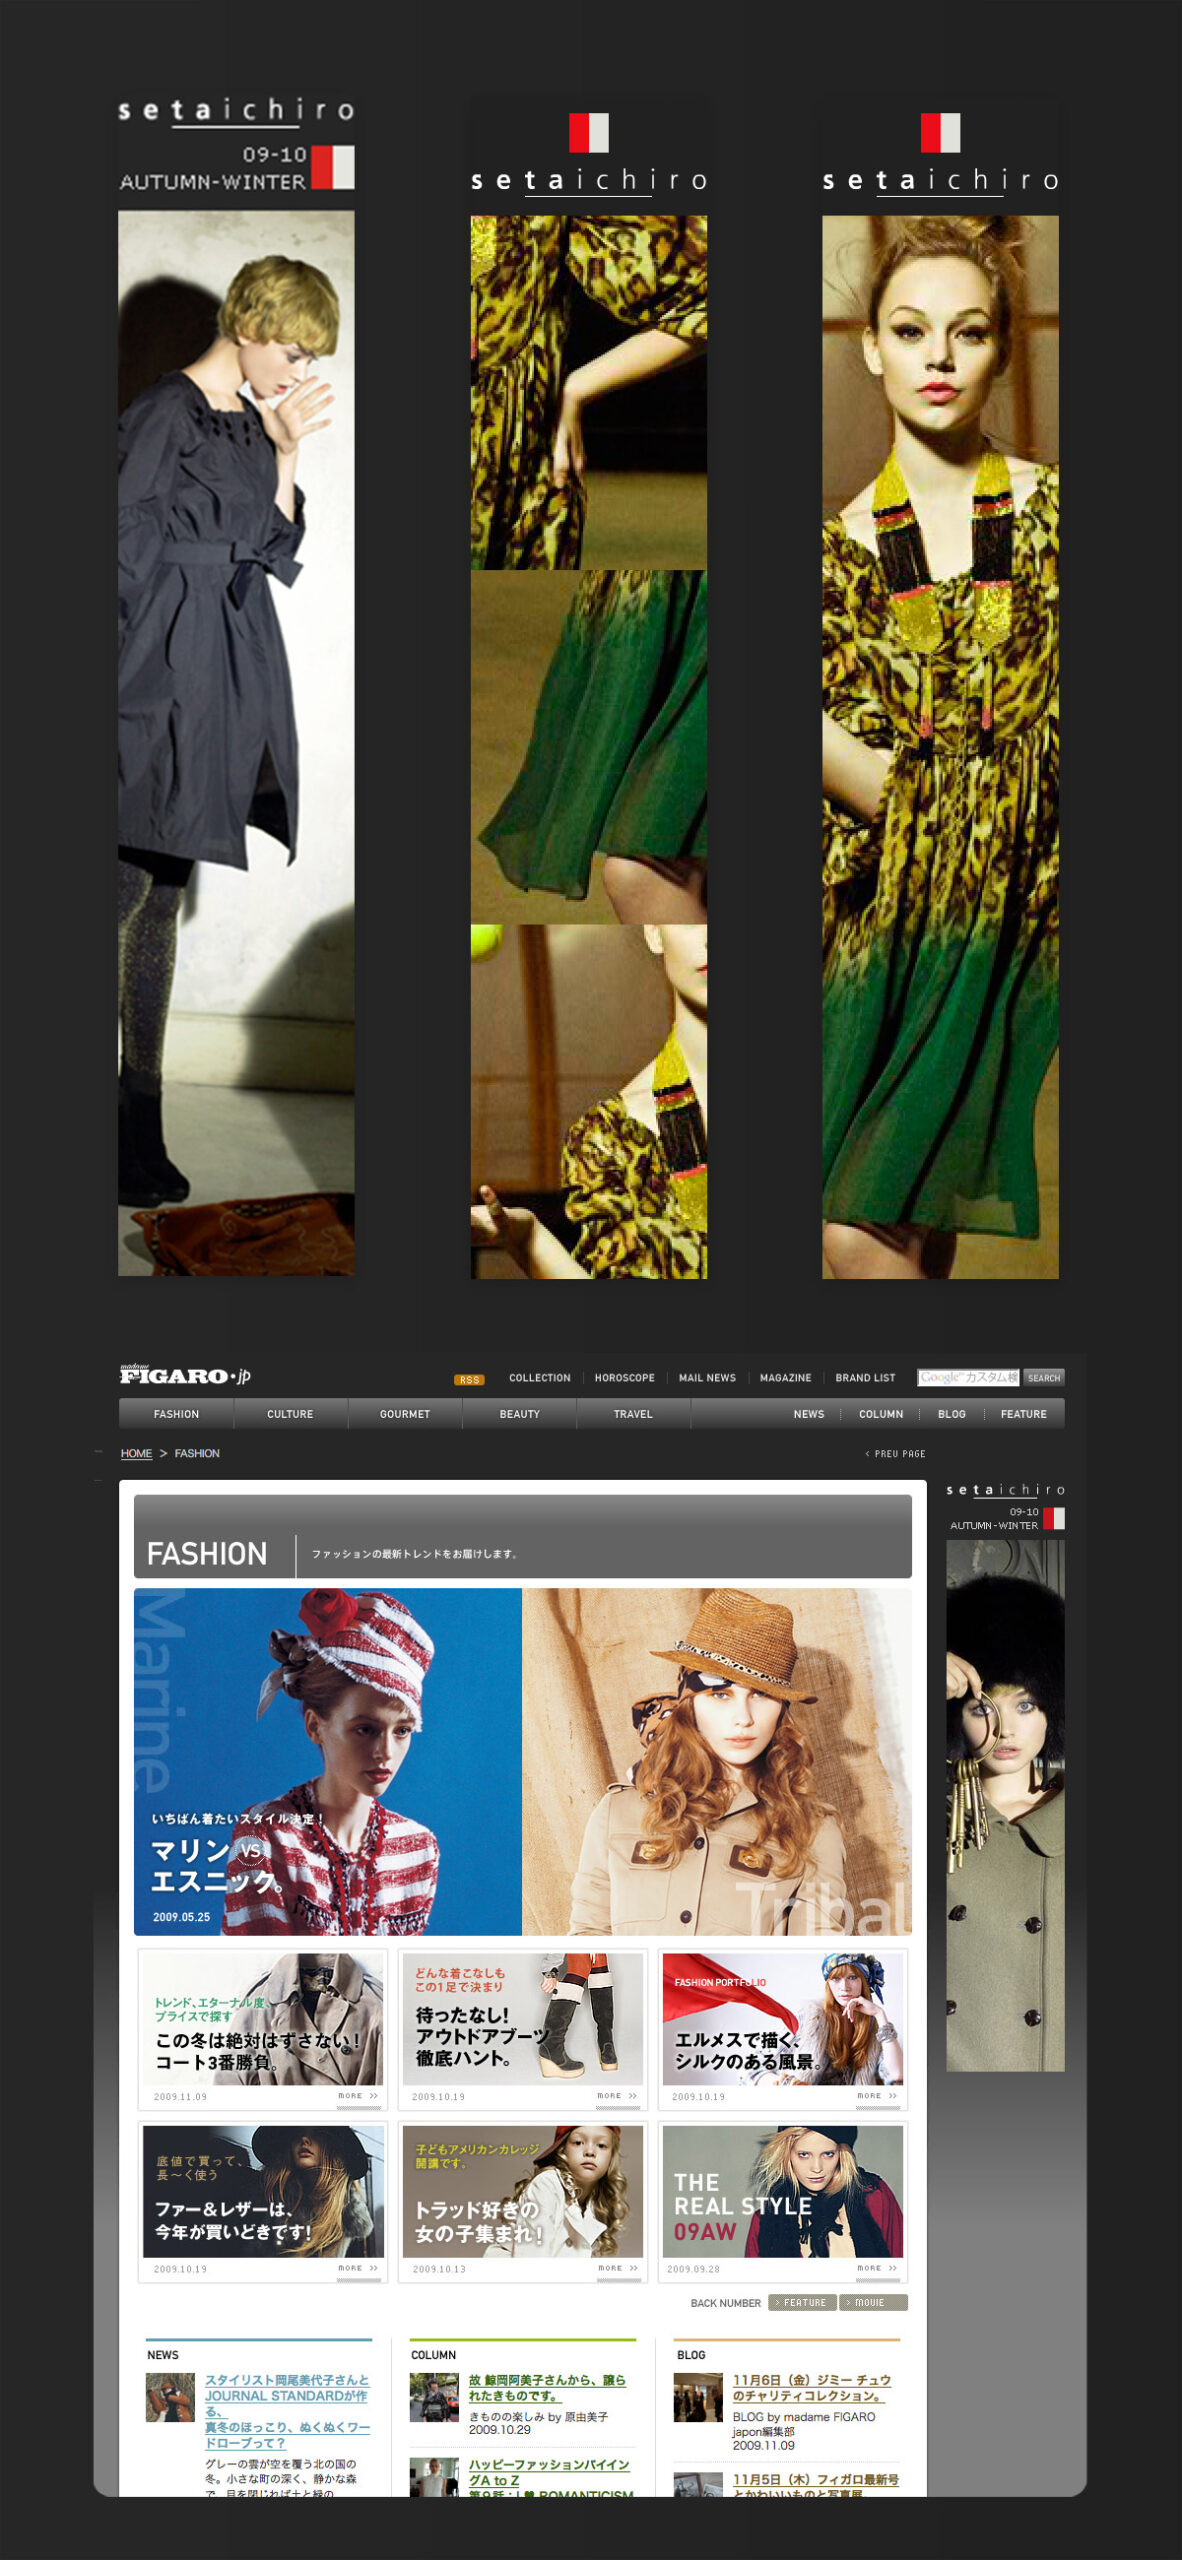Screen dimensions: 1182x2560
Task: Select HOROSCOPE in the top menu
Action: point(624,1378)
